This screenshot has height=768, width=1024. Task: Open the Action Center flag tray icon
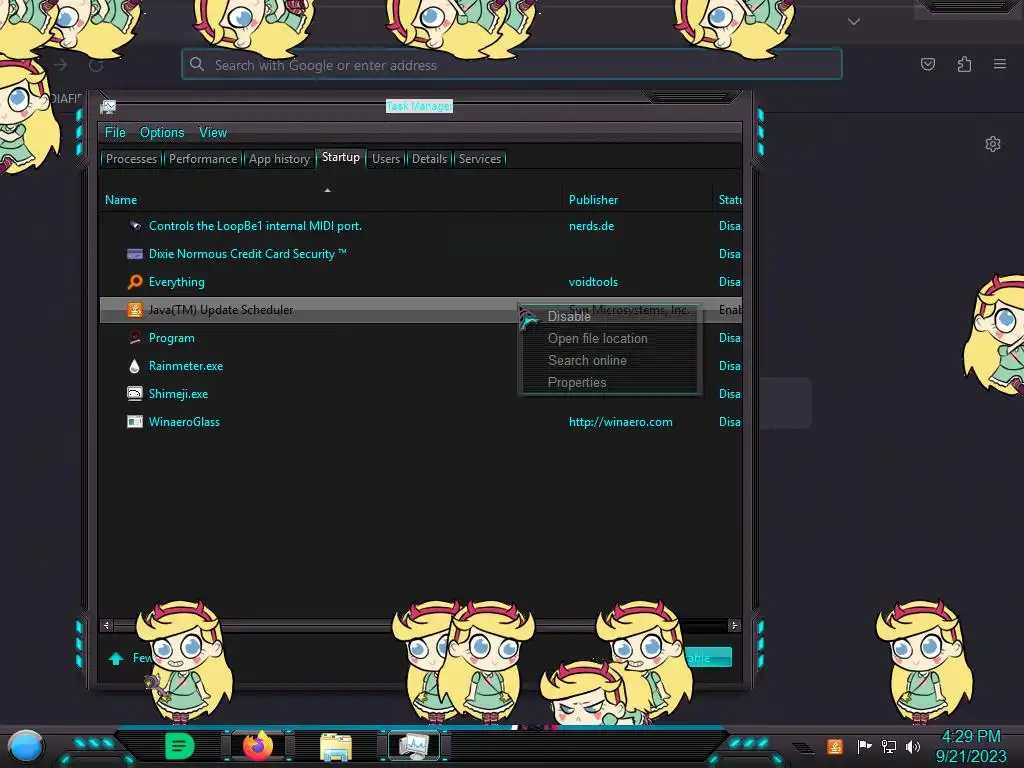pos(864,746)
